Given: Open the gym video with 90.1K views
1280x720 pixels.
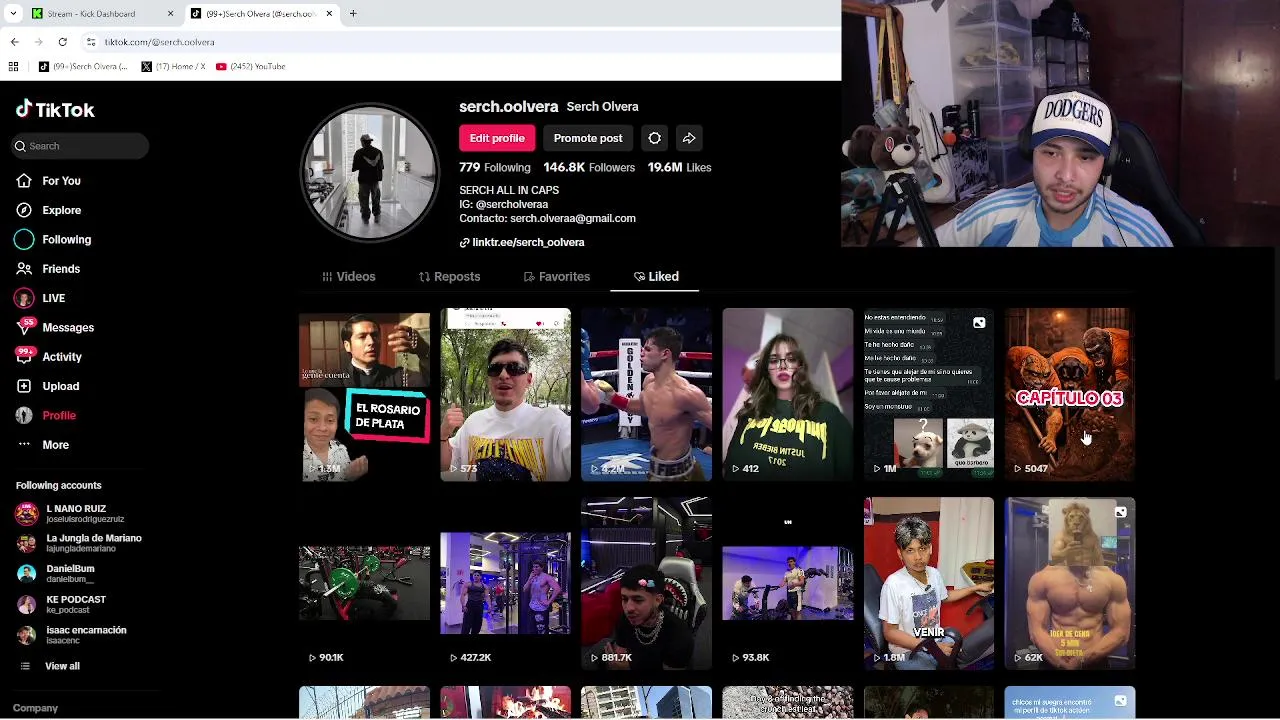Looking at the screenshot, I should [x=364, y=583].
